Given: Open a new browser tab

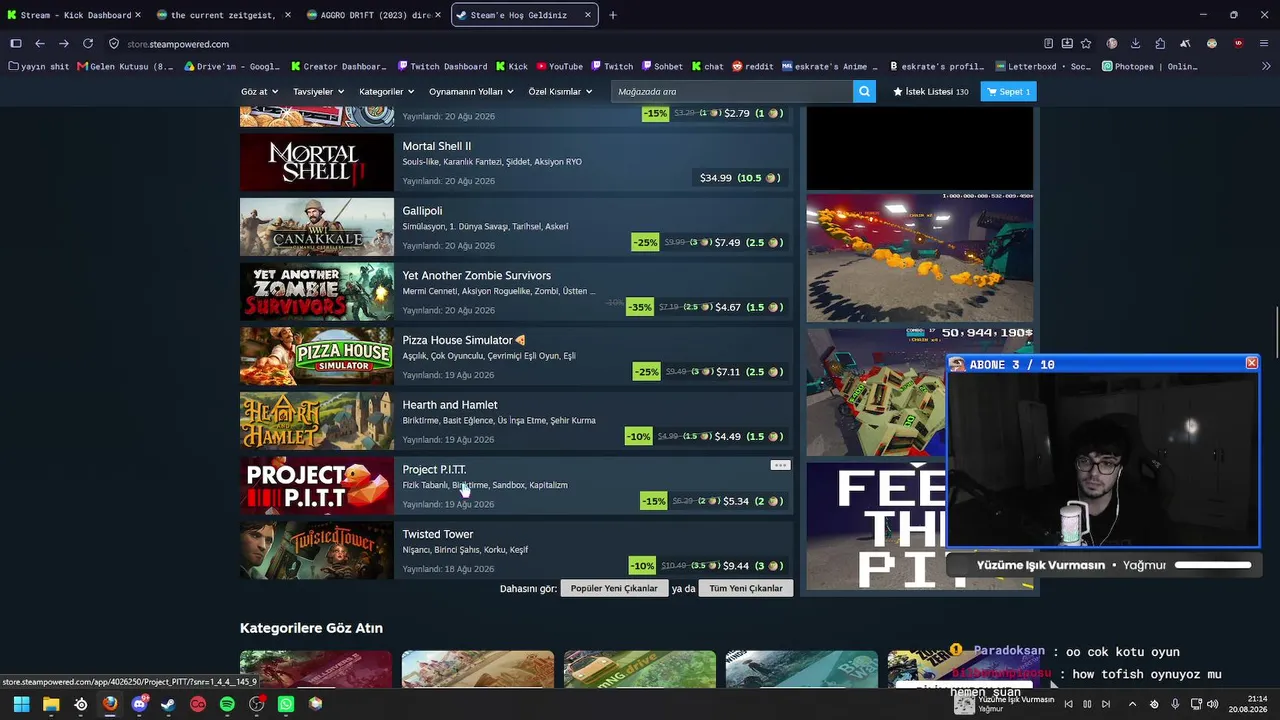Looking at the screenshot, I should tap(613, 15).
